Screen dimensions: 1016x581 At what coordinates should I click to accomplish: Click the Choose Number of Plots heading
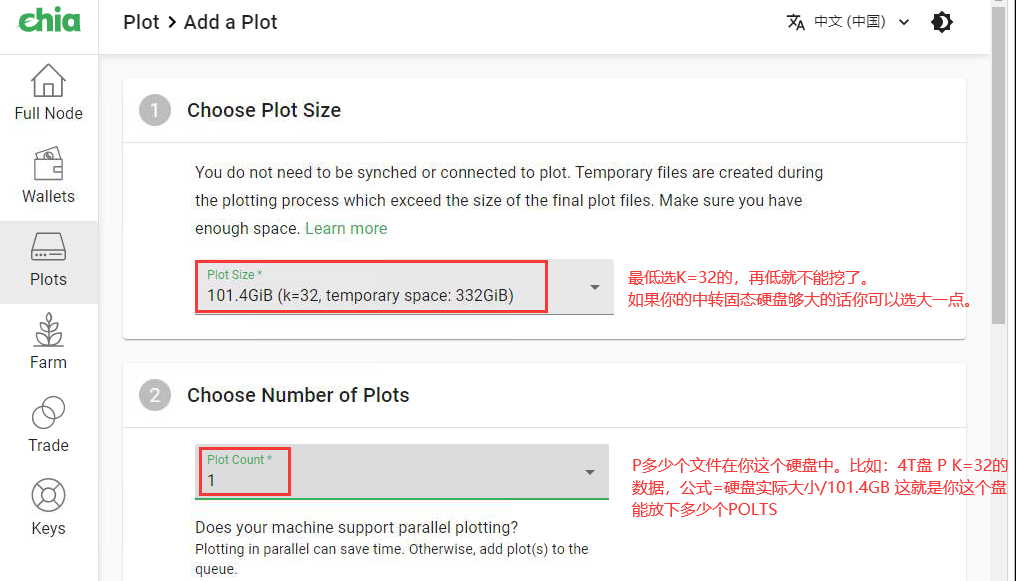pyautogui.click(x=298, y=395)
